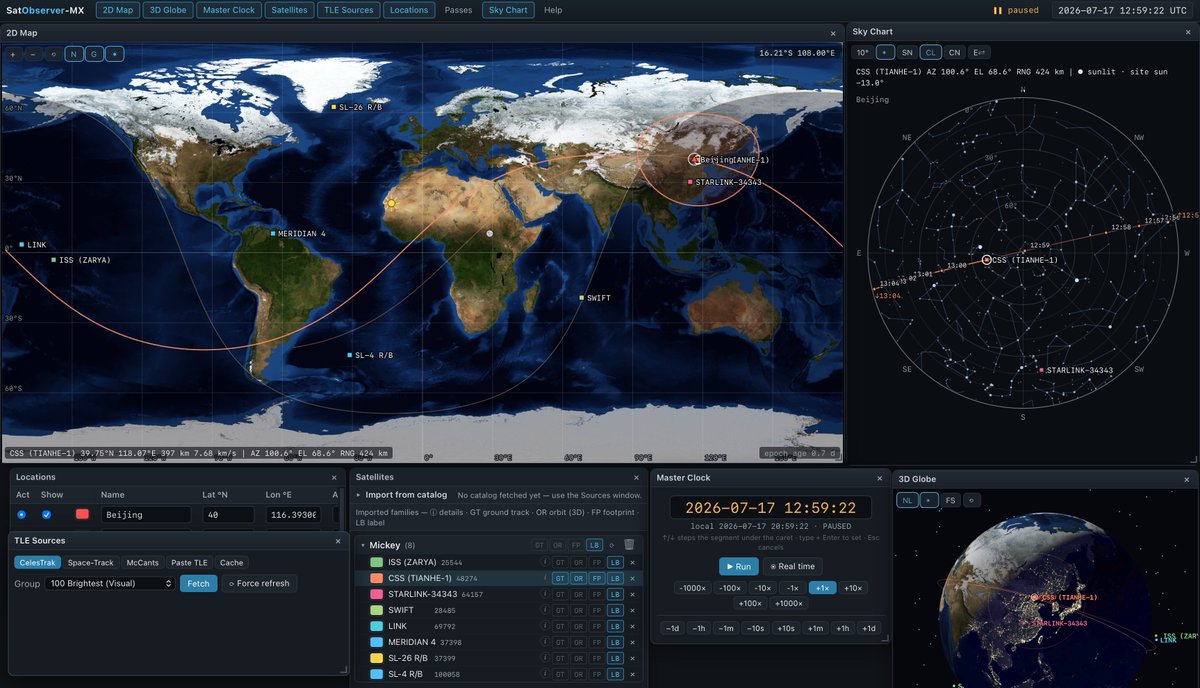Click the CSS (TIANHE-1) orange color swatch

tap(376, 578)
